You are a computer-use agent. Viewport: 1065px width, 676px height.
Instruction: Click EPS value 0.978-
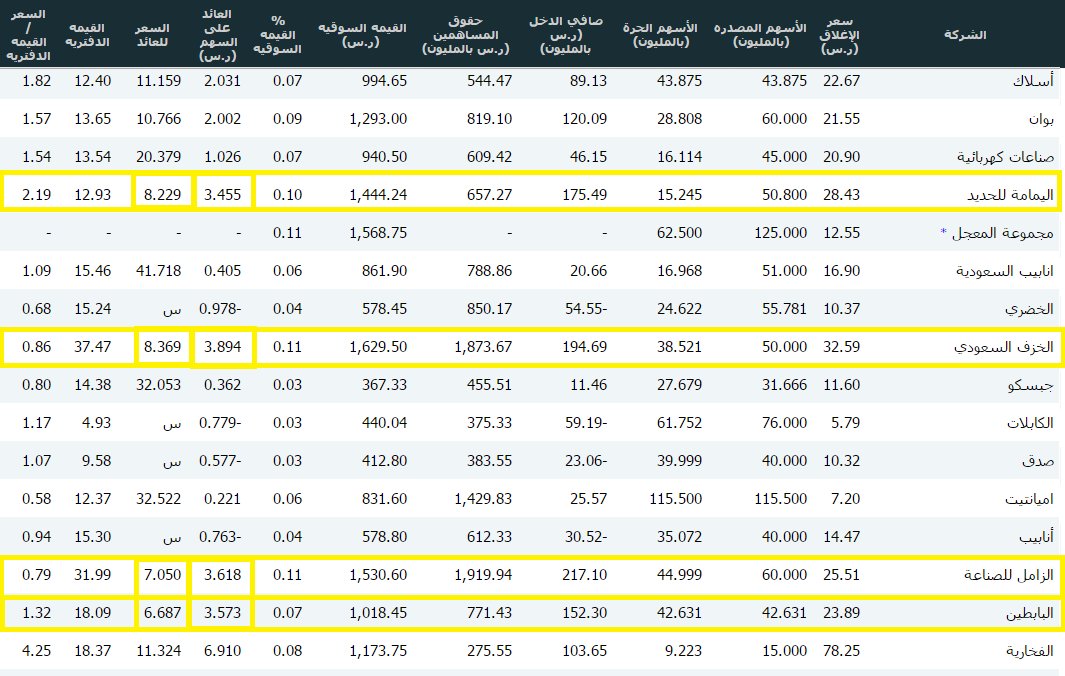(x=220, y=309)
